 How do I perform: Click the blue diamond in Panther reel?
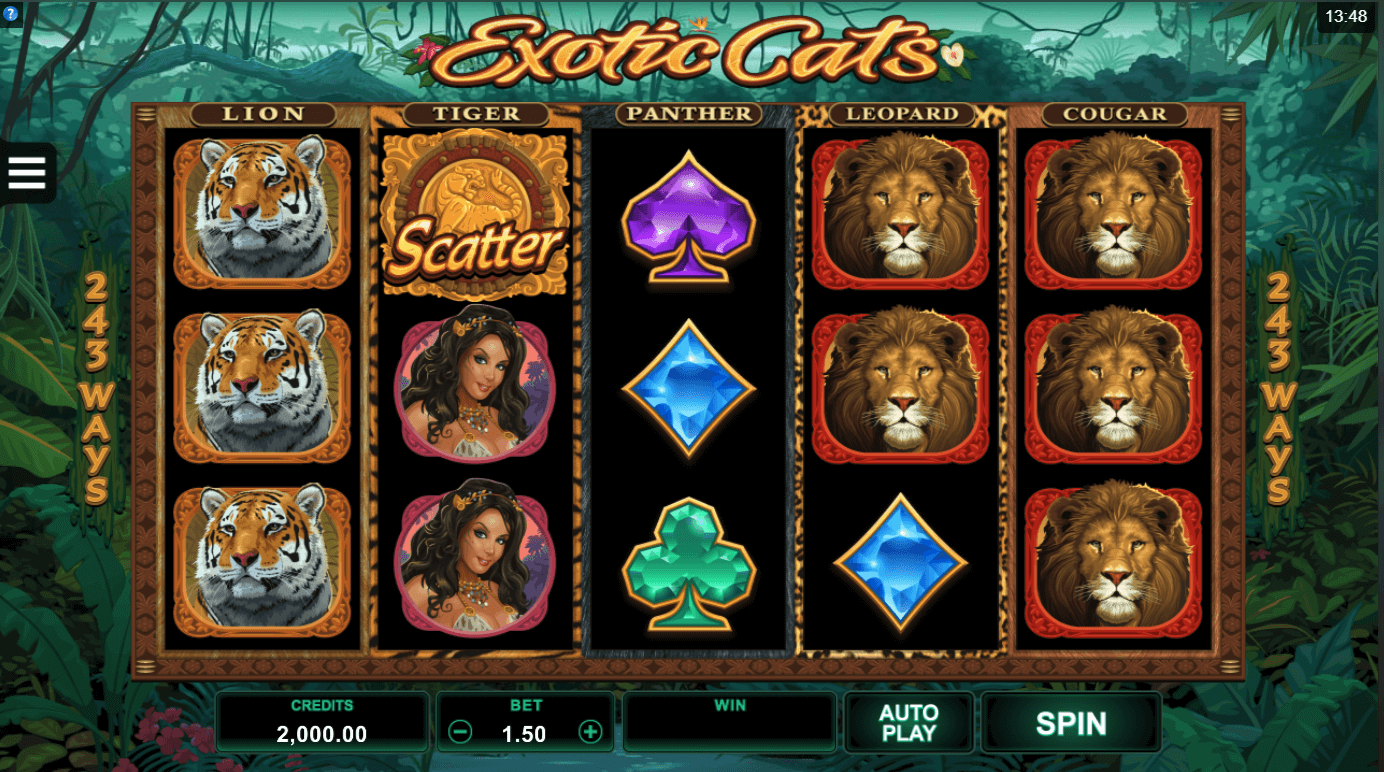(x=689, y=388)
